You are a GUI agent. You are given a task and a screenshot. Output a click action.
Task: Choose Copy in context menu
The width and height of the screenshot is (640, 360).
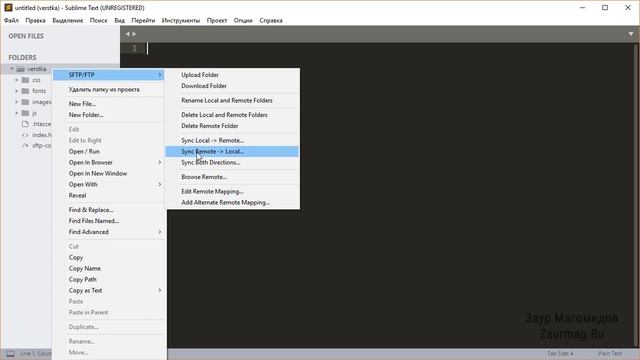(x=109, y=258)
